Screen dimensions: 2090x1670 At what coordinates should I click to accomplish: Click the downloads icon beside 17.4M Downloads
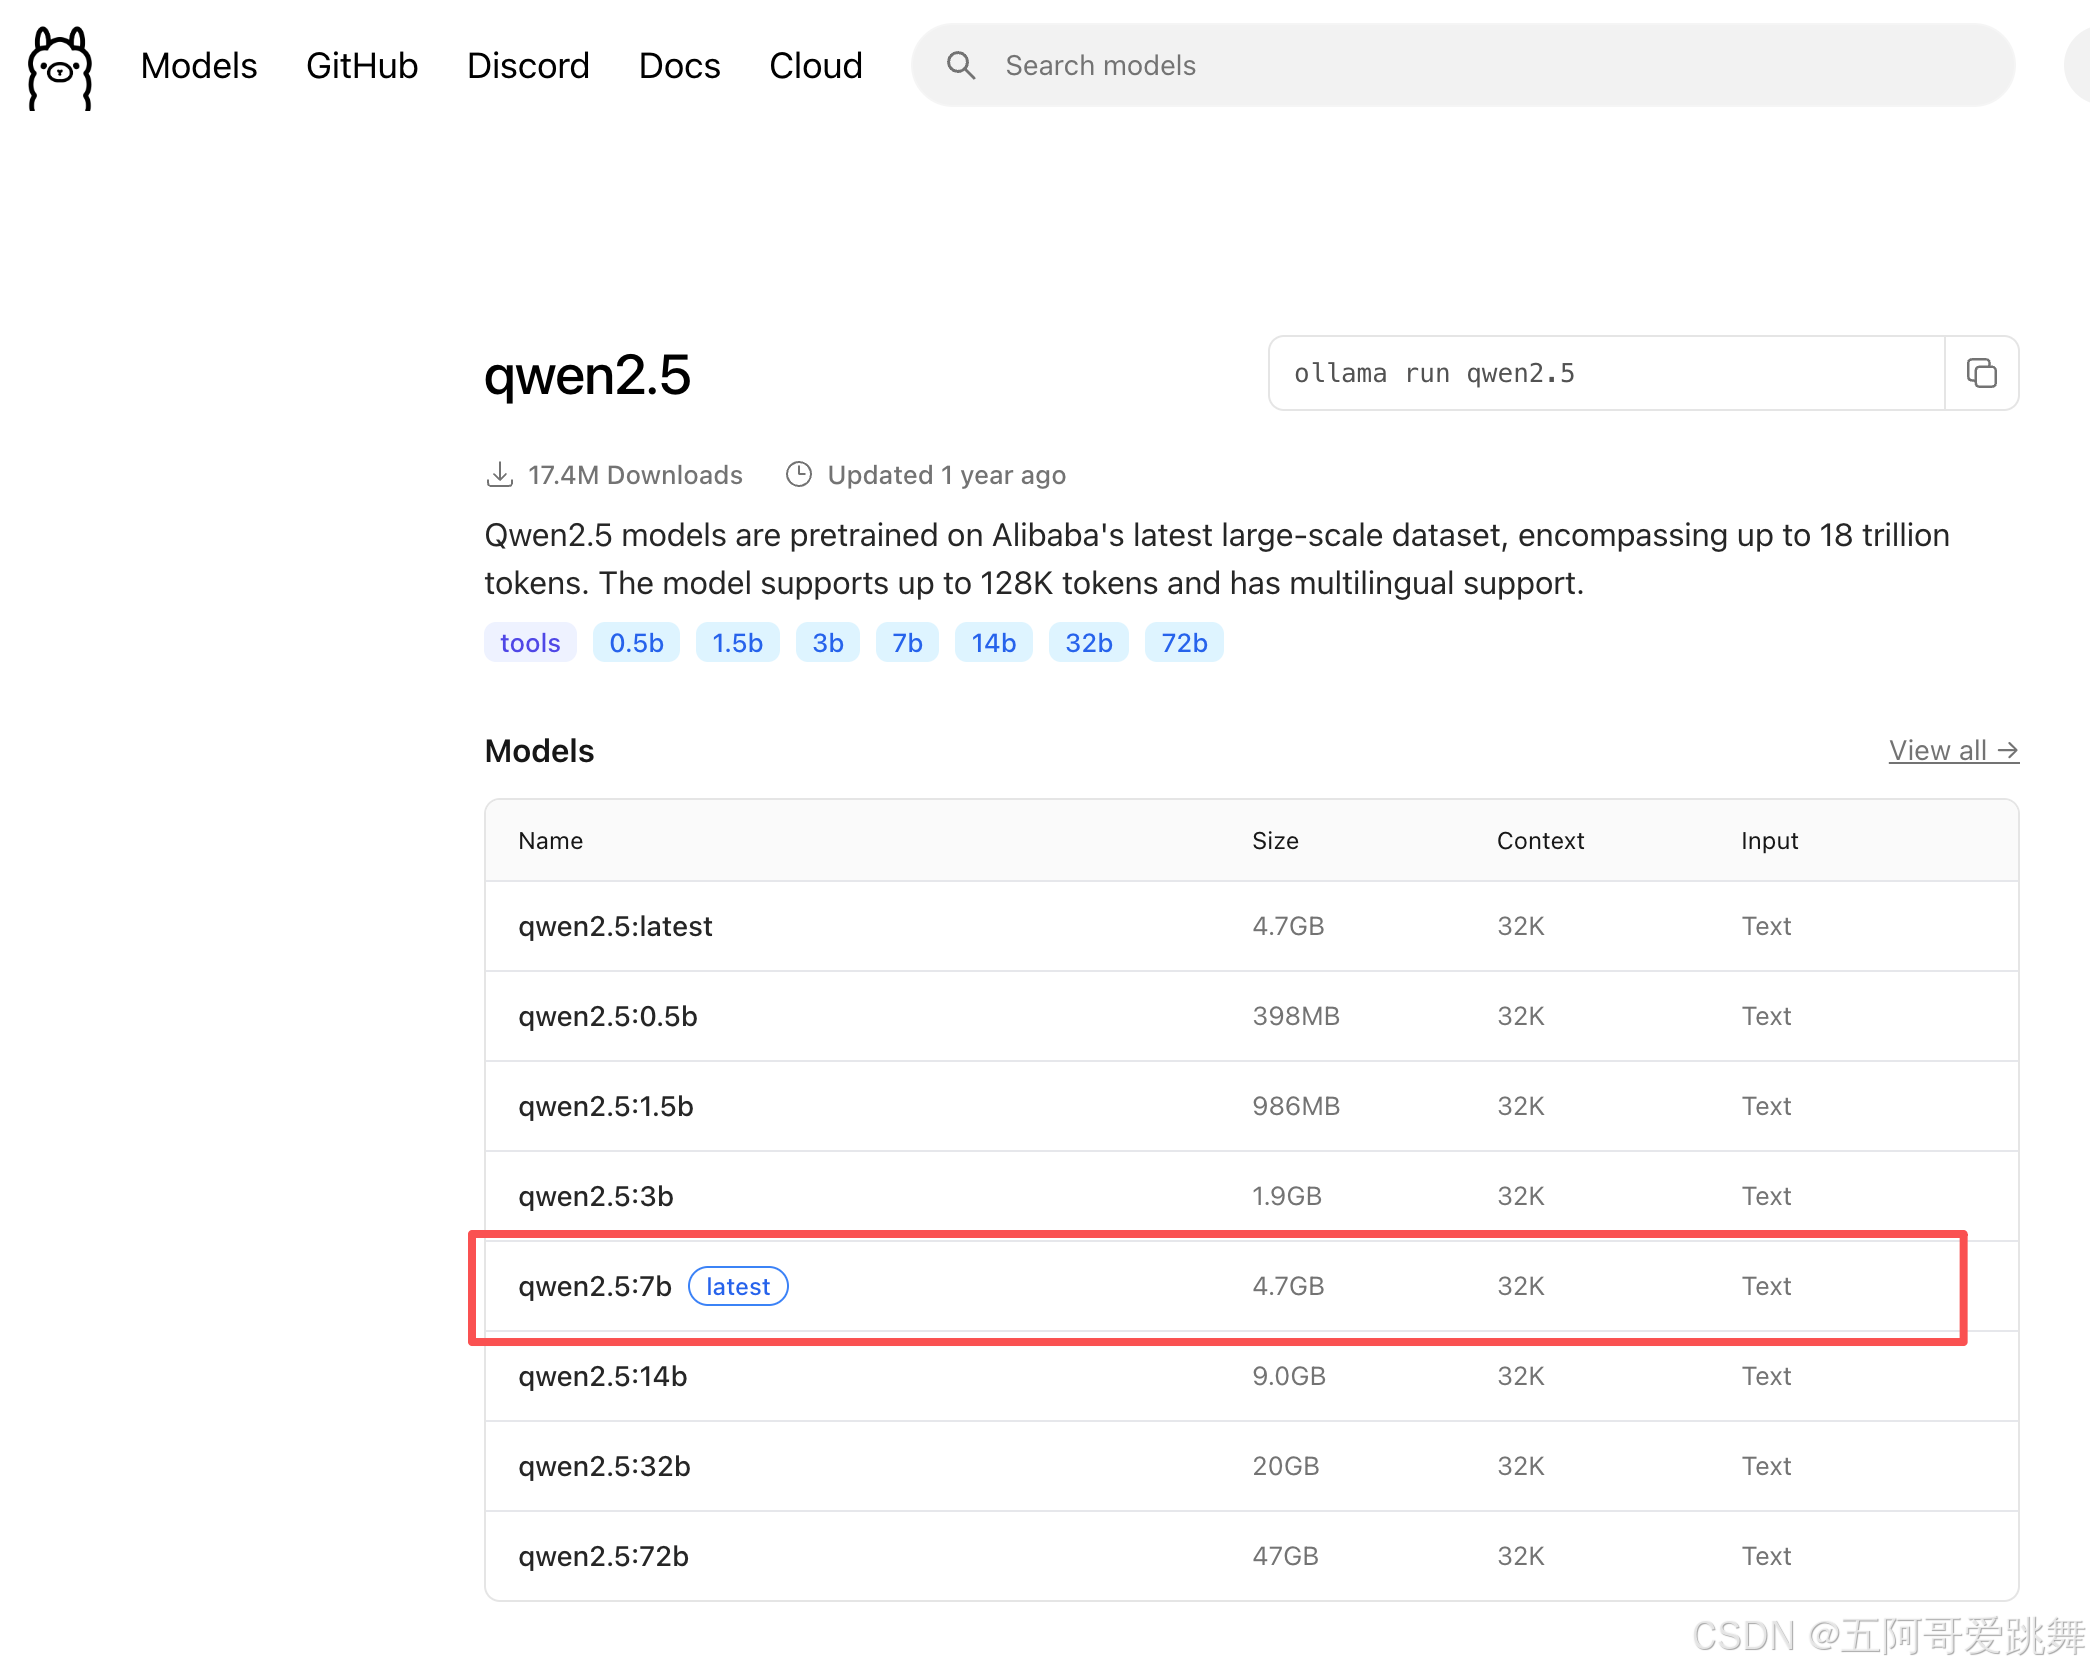click(x=499, y=475)
